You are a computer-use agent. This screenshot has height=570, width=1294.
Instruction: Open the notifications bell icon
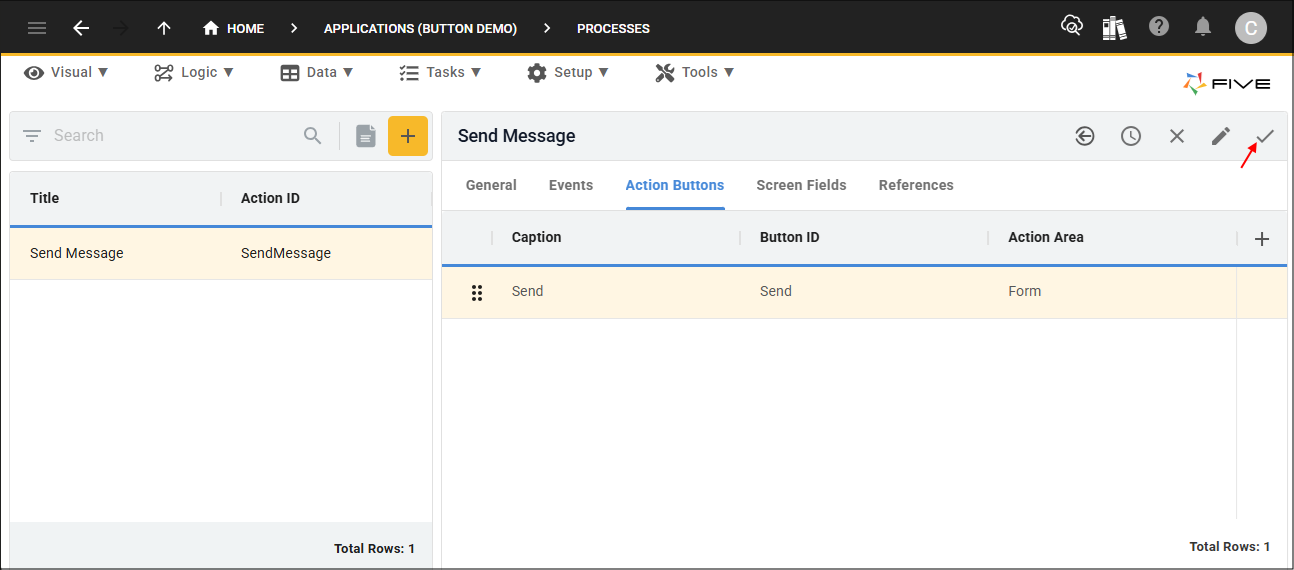(x=1204, y=27)
